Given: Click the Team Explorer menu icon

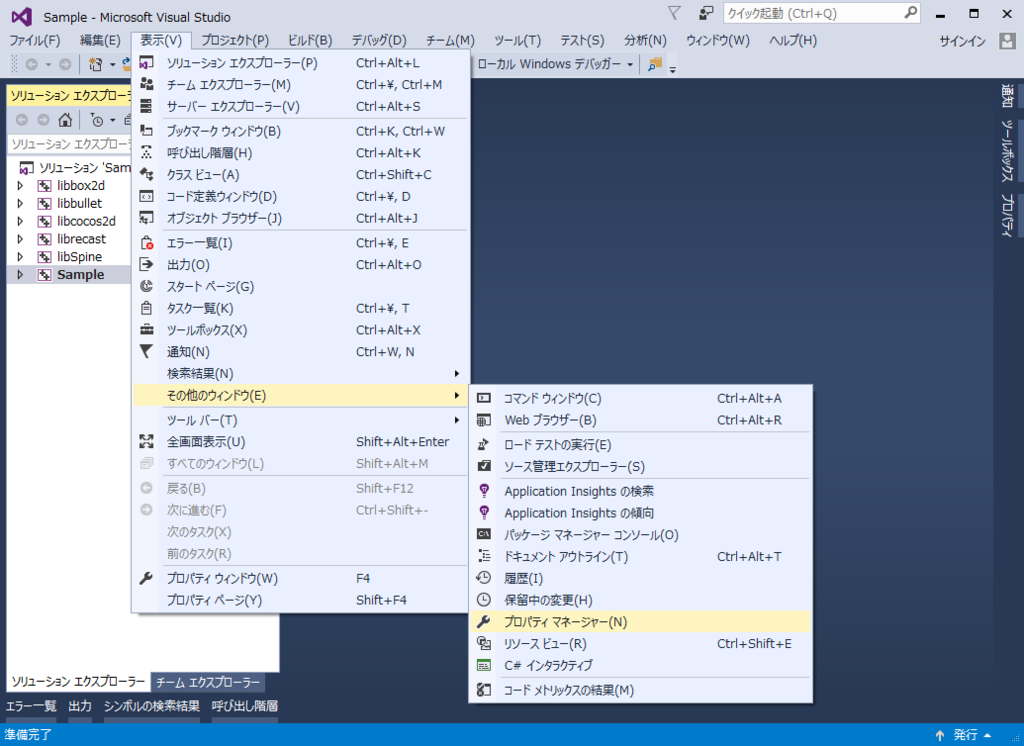Looking at the screenshot, I should [146, 84].
